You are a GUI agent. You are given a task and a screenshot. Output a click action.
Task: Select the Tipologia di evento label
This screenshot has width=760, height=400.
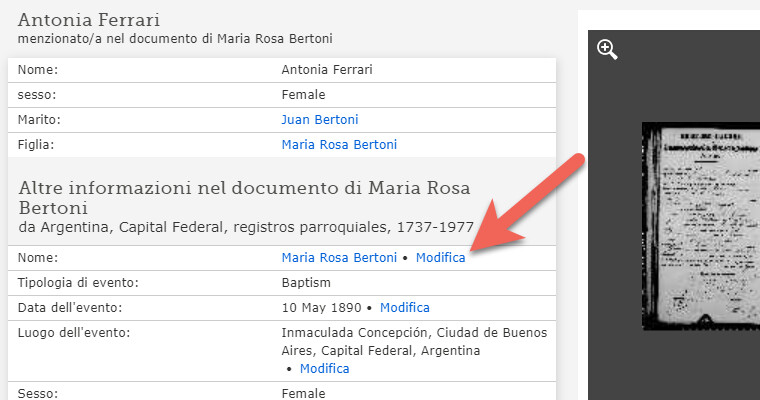tap(78, 283)
